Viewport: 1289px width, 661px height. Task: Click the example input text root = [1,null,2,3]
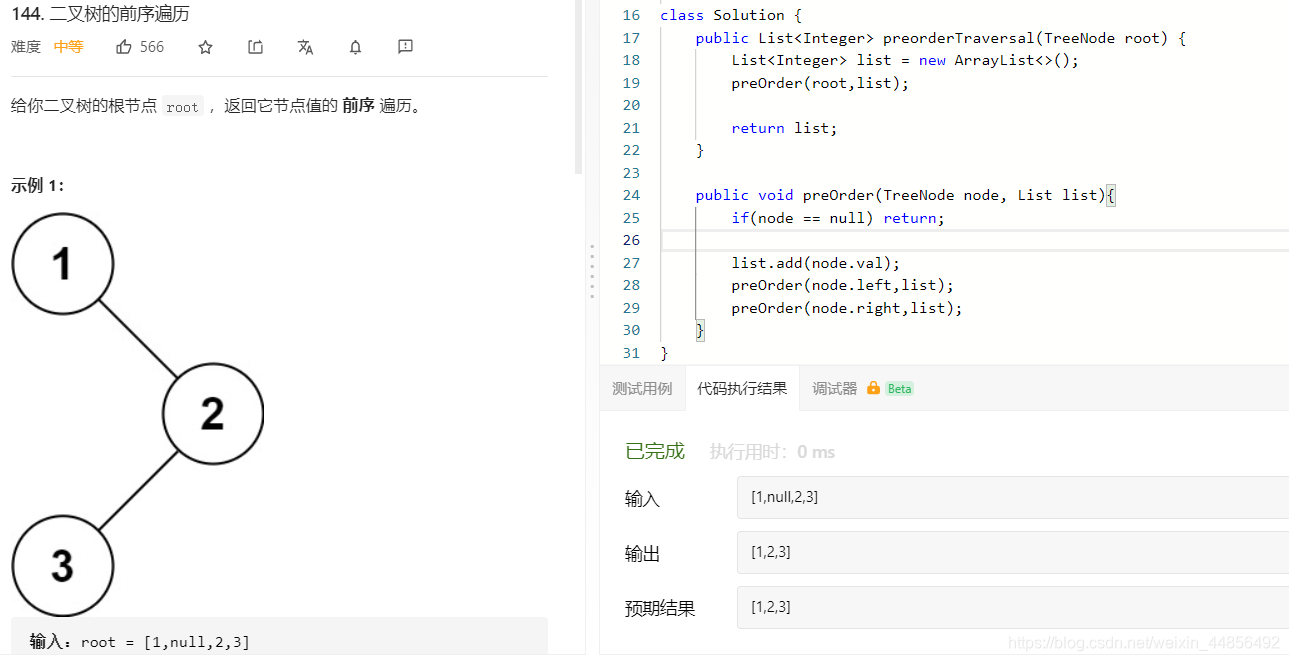tap(165, 642)
